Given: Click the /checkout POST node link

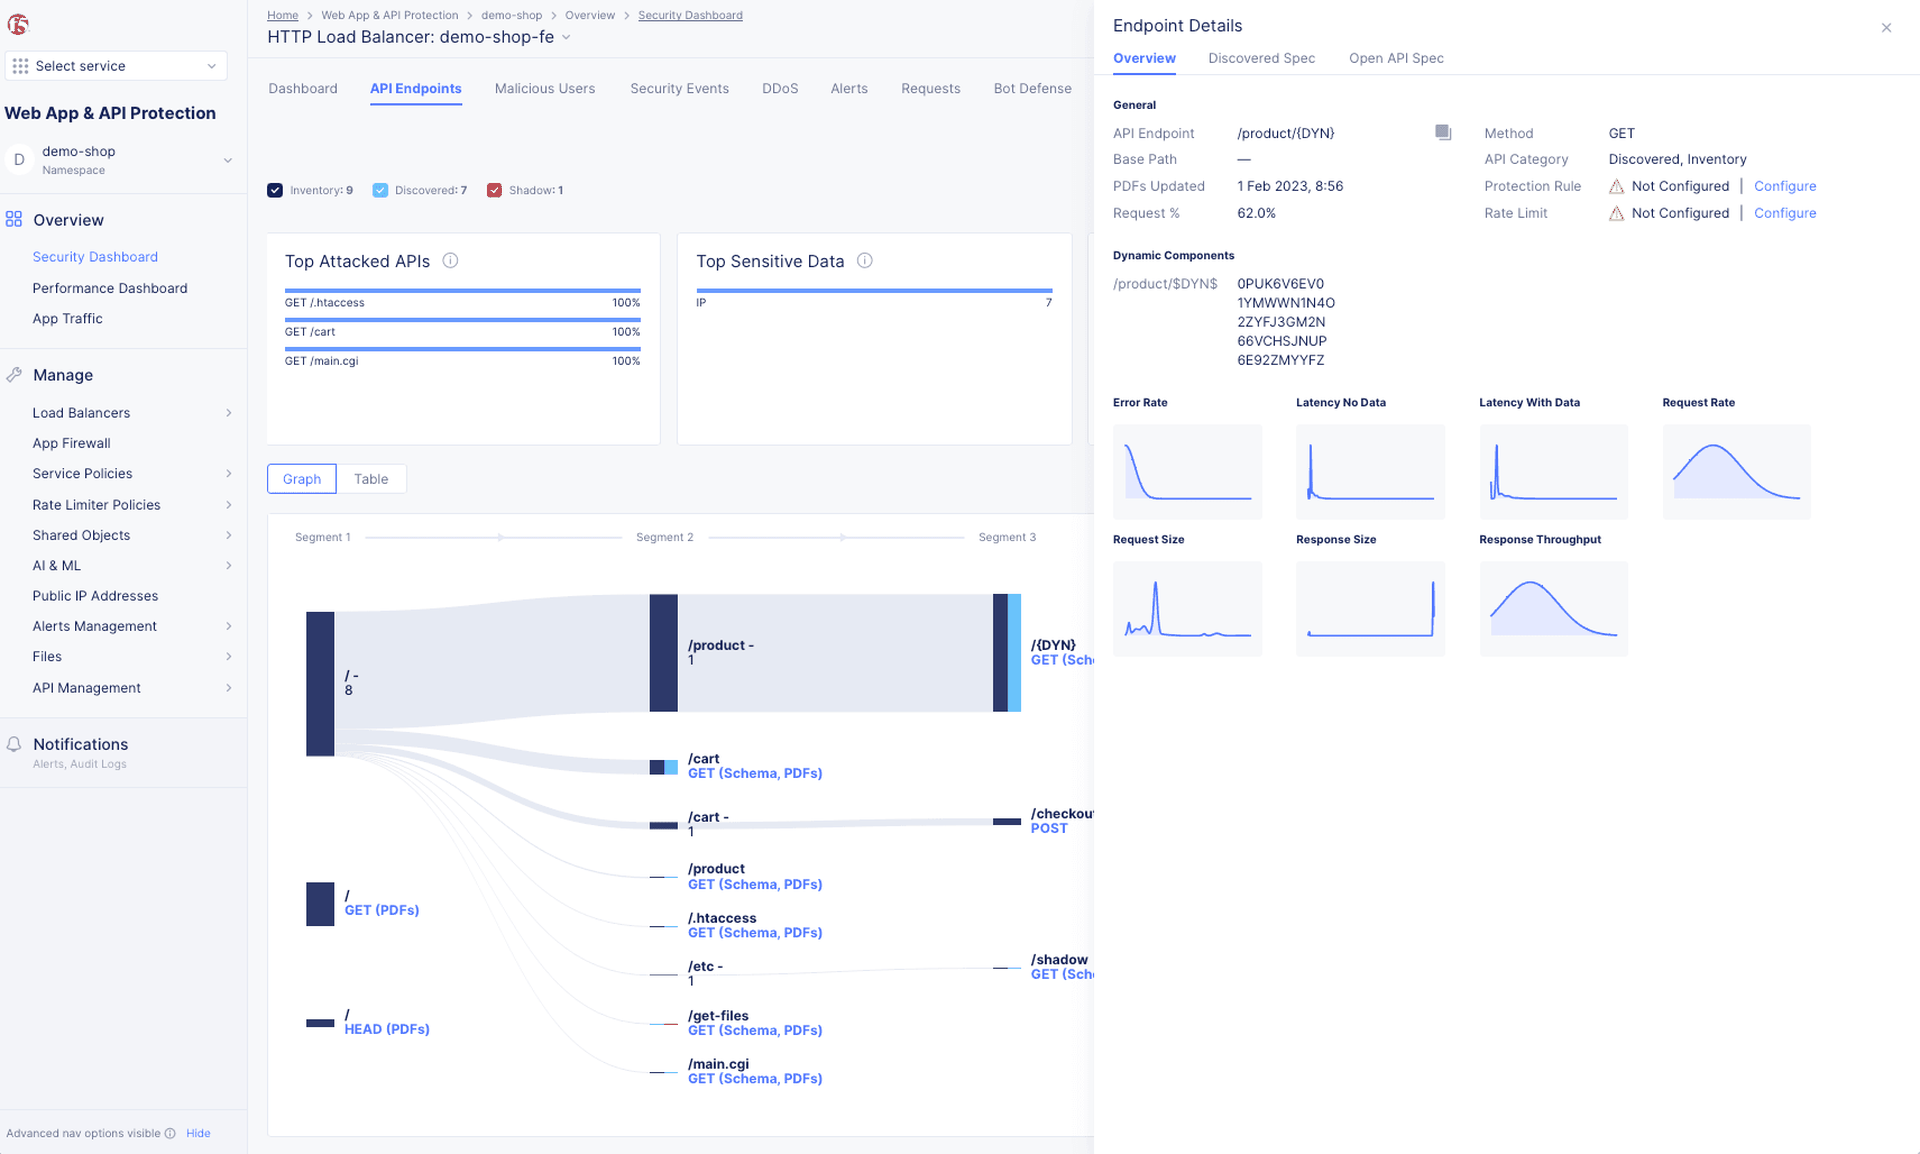Looking at the screenshot, I should click(x=1049, y=828).
